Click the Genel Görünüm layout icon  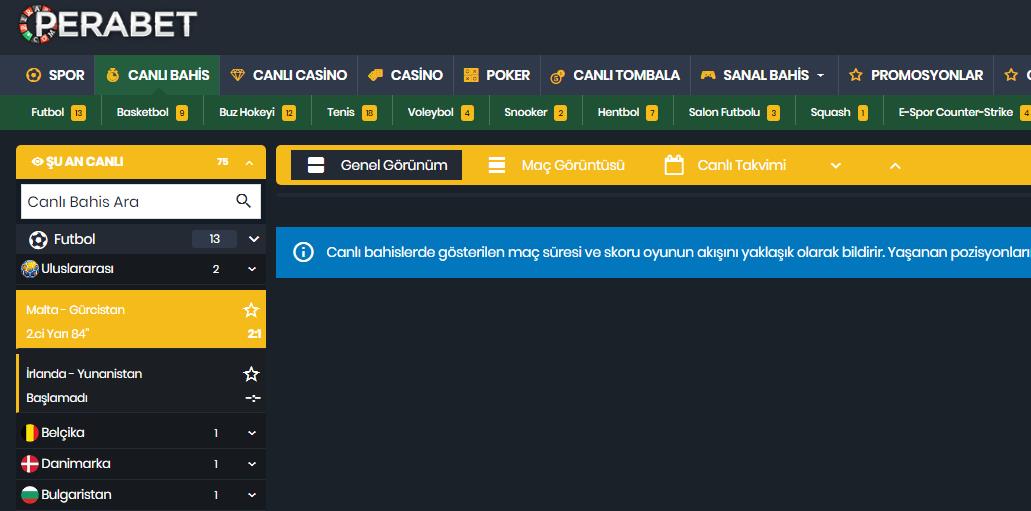pyautogui.click(x=316, y=165)
